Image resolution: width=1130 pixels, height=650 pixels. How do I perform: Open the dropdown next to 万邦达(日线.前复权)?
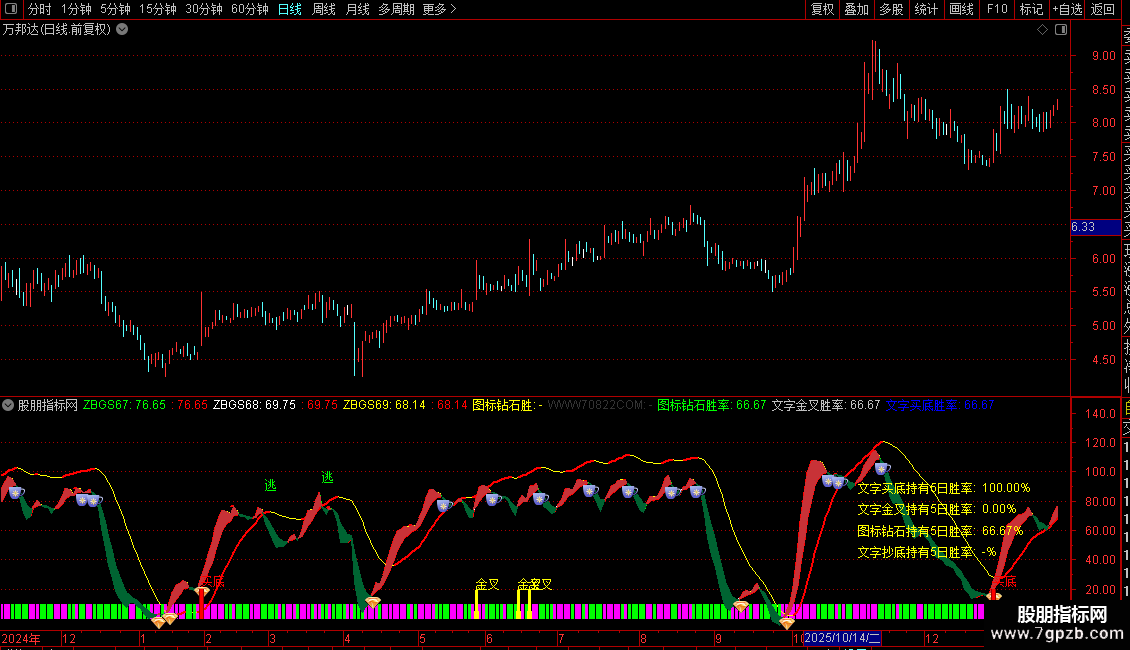(x=123, y=30)
